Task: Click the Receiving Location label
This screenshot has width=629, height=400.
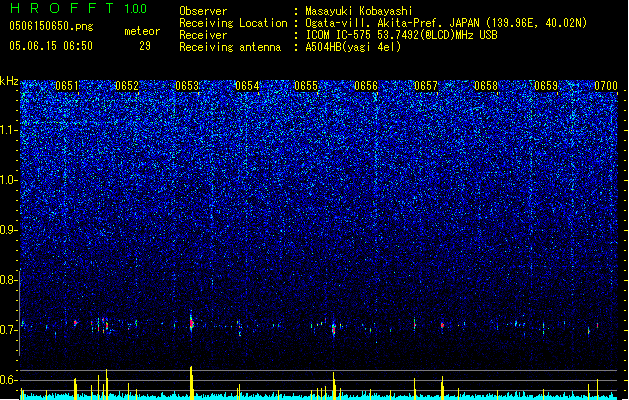Action: [233, 23]
